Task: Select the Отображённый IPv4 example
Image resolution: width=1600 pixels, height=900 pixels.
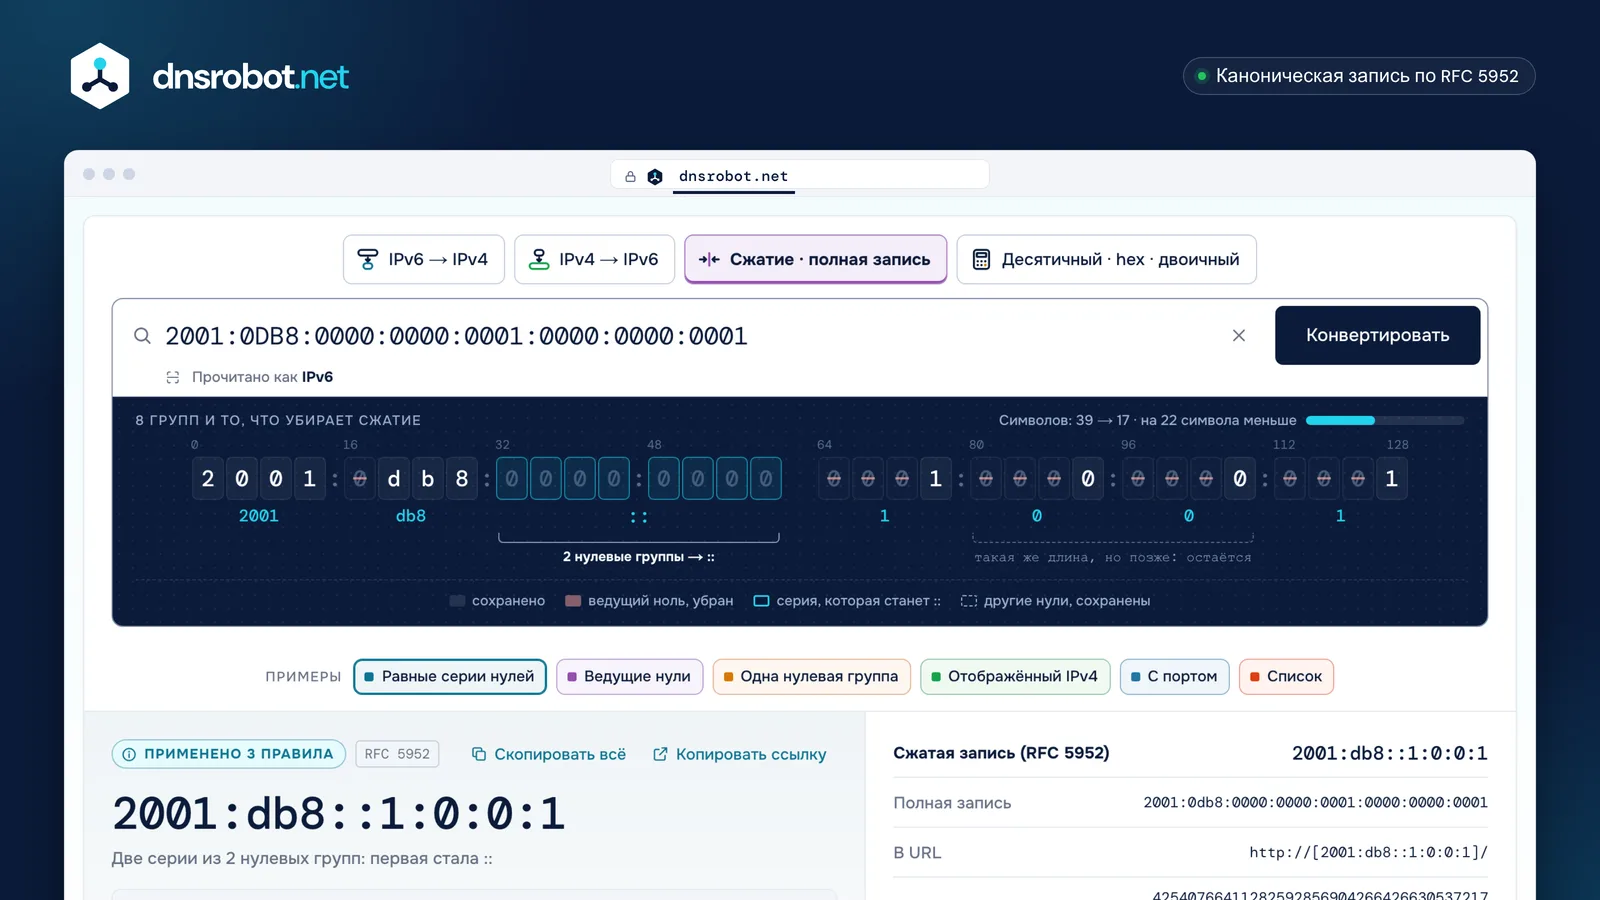Action: [x=1015, y=677]
